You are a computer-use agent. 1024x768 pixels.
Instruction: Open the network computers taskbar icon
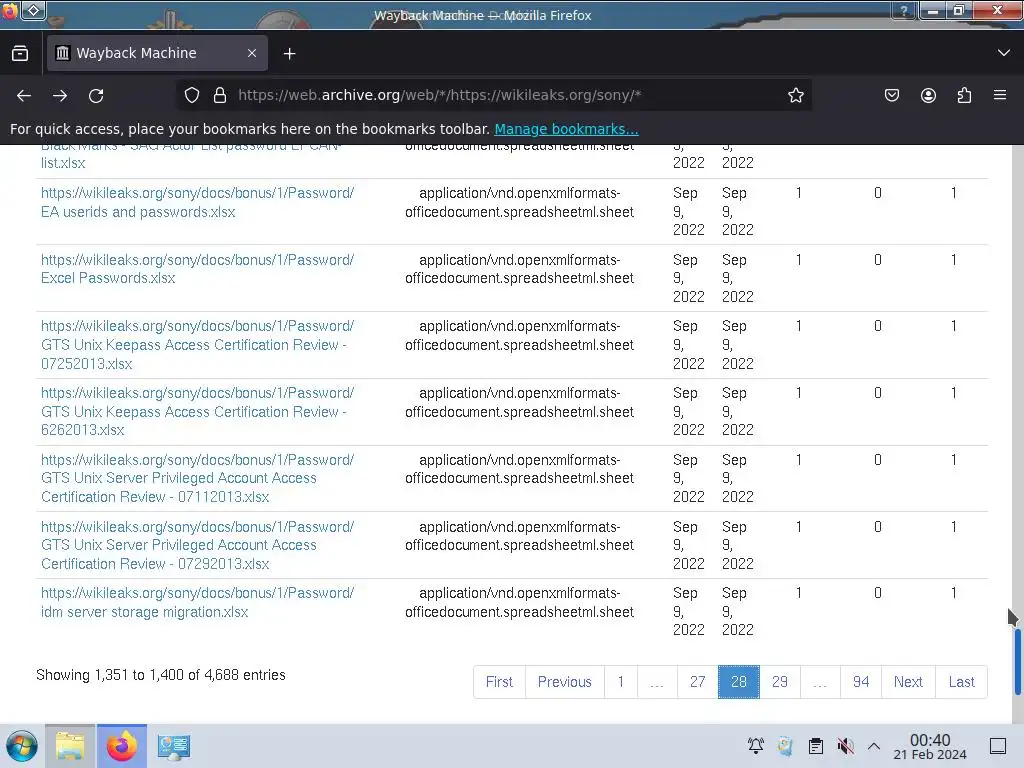(x=173, y=746)
